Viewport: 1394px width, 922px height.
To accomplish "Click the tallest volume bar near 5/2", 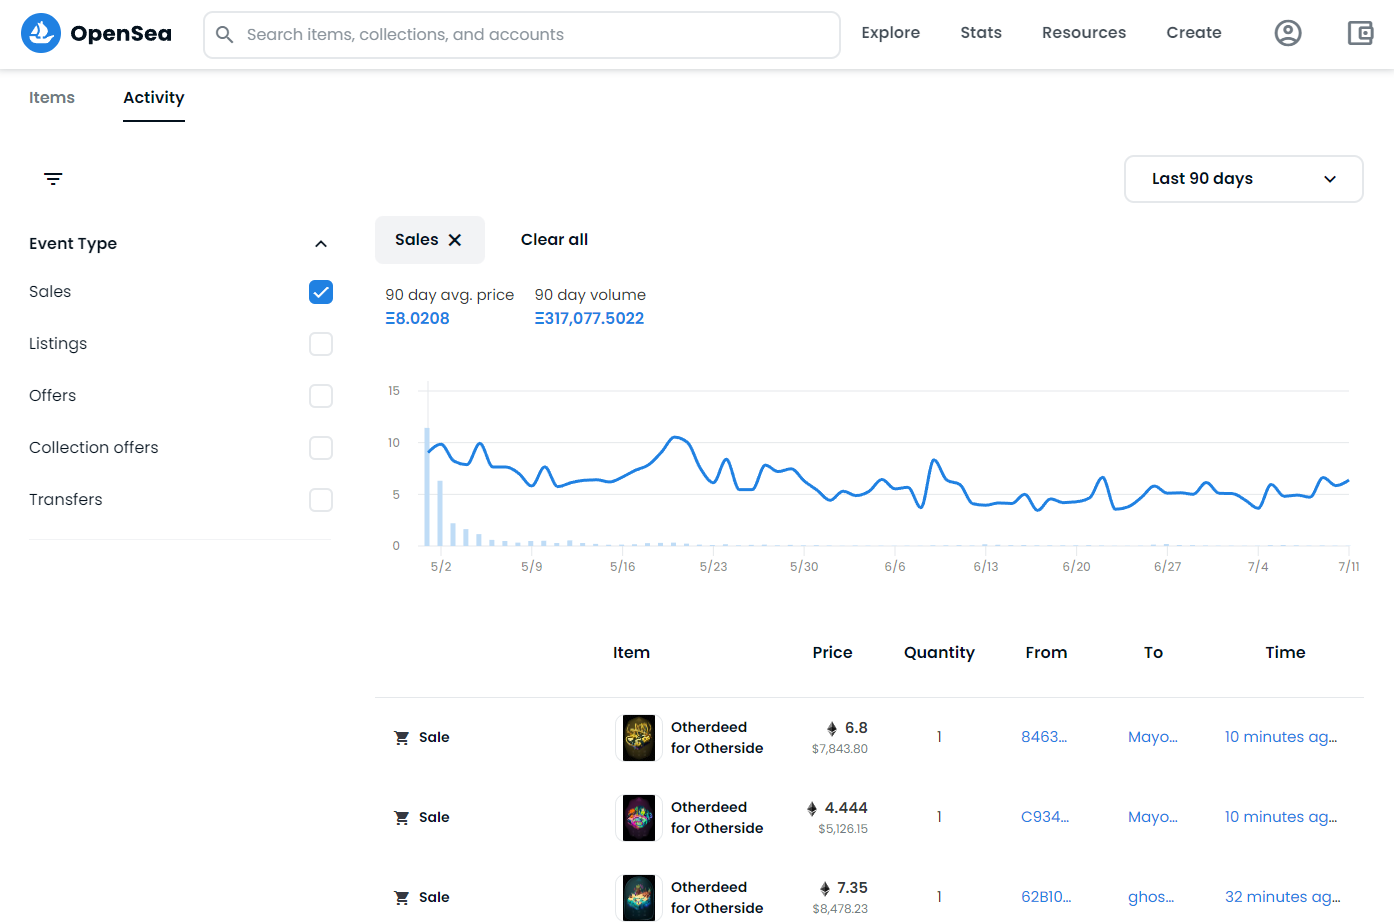I will point(427,487).
